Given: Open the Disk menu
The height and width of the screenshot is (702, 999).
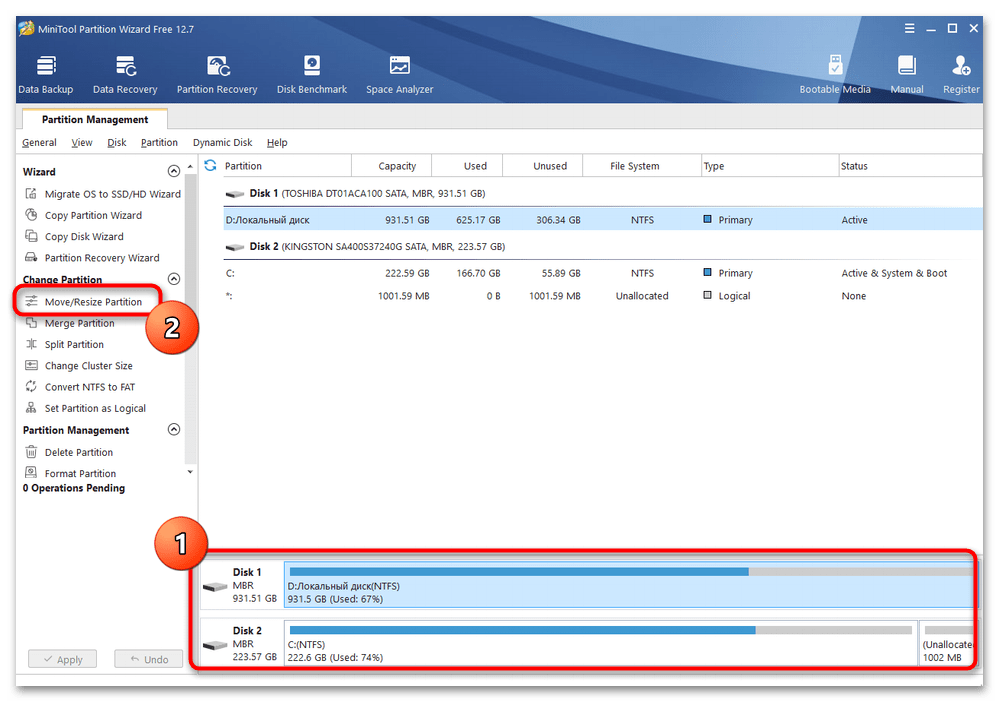Looking at the screenshot, I should [117, 143].
